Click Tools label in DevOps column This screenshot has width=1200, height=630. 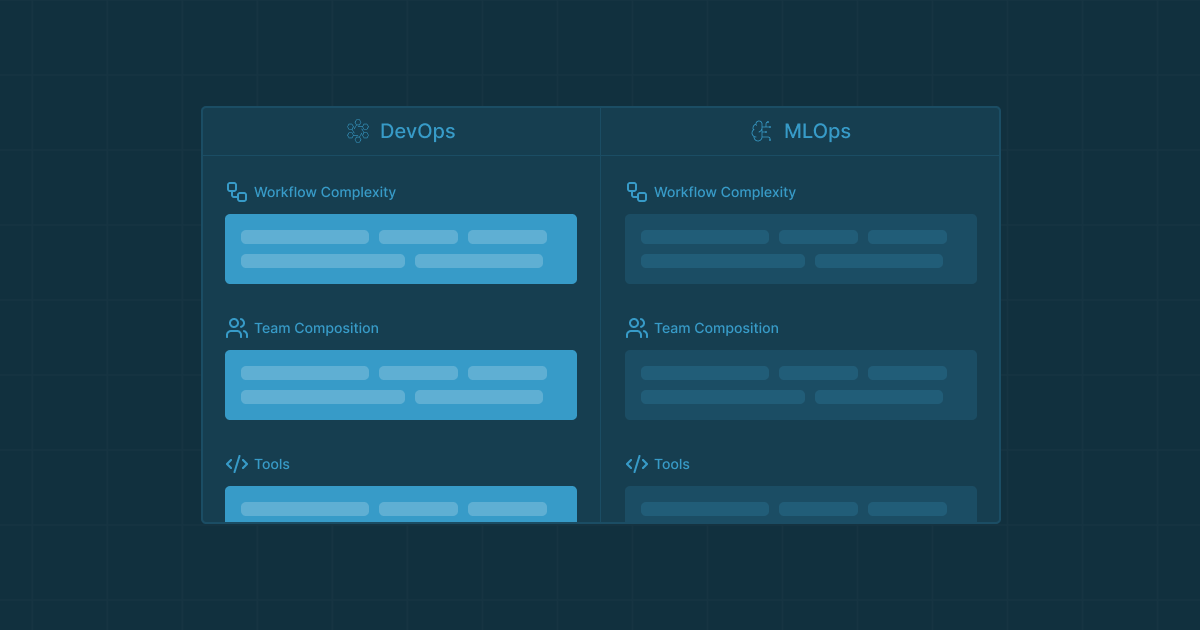tap(272, 464)
